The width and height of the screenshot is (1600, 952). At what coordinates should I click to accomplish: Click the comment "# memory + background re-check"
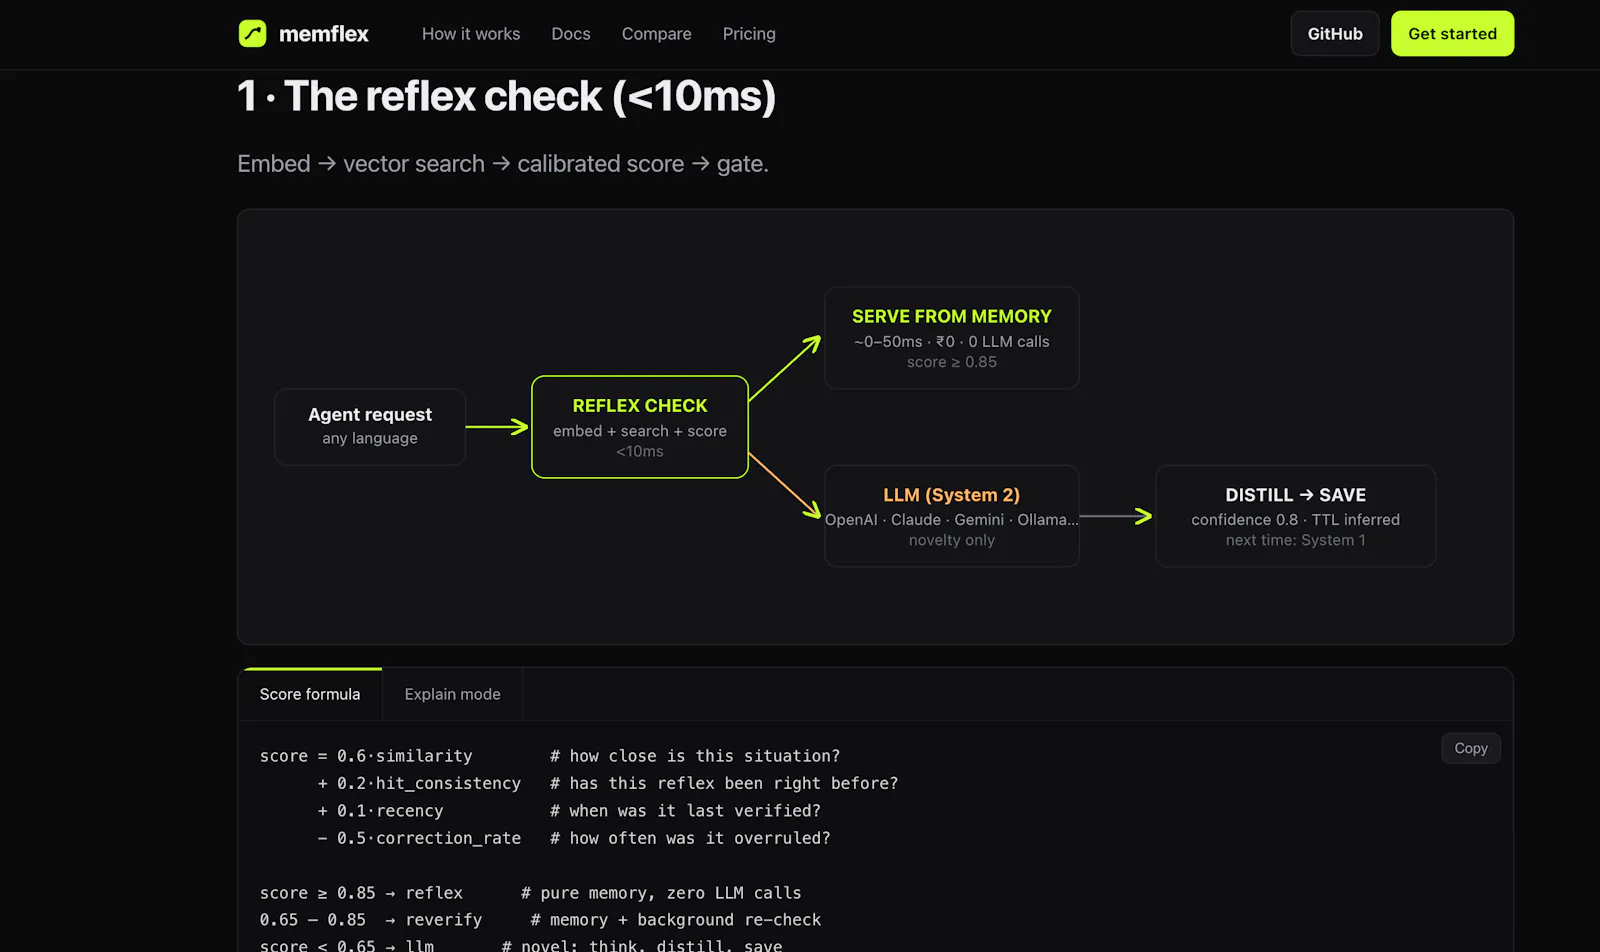tap(676, 920)
